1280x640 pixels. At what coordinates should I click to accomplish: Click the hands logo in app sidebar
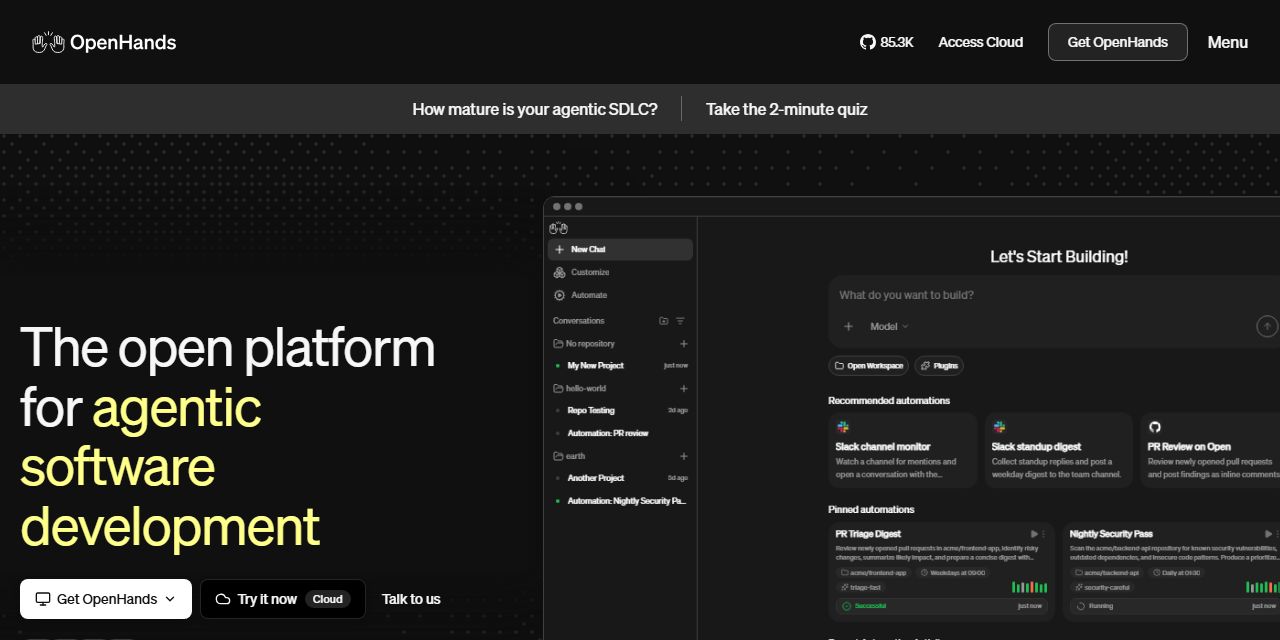[x=558, y=228]
